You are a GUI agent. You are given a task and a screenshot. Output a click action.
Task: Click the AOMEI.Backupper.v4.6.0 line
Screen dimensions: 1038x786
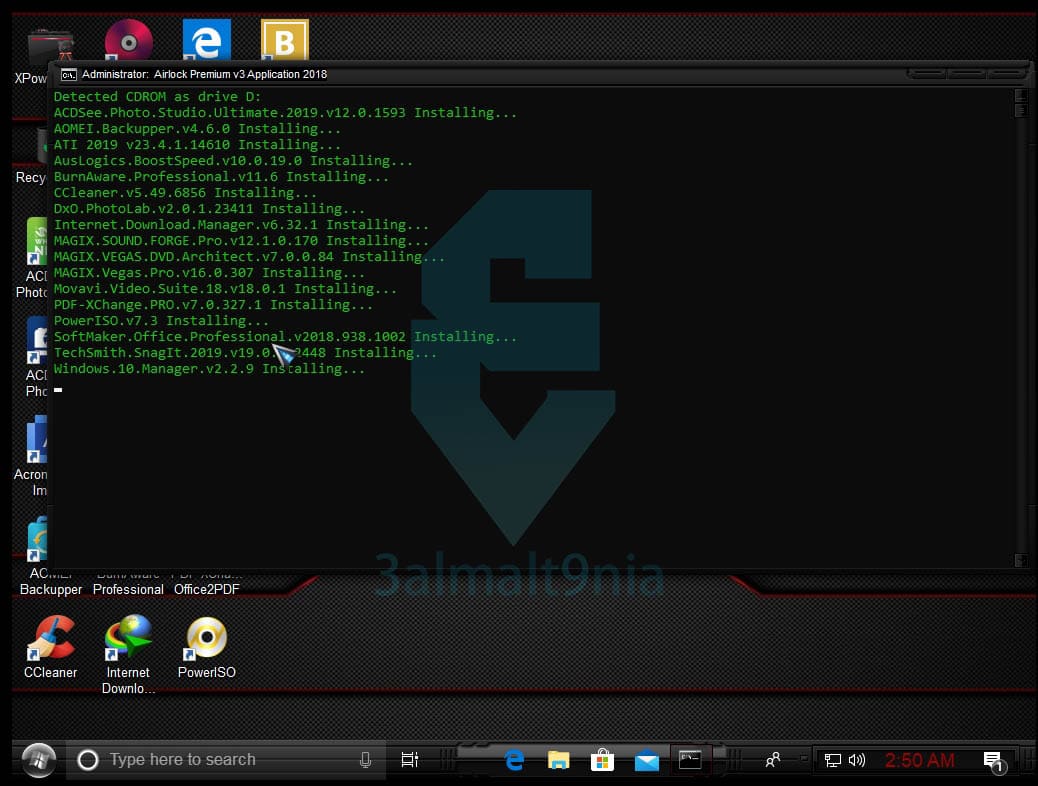pyautogui.click(x=197, y=128)
